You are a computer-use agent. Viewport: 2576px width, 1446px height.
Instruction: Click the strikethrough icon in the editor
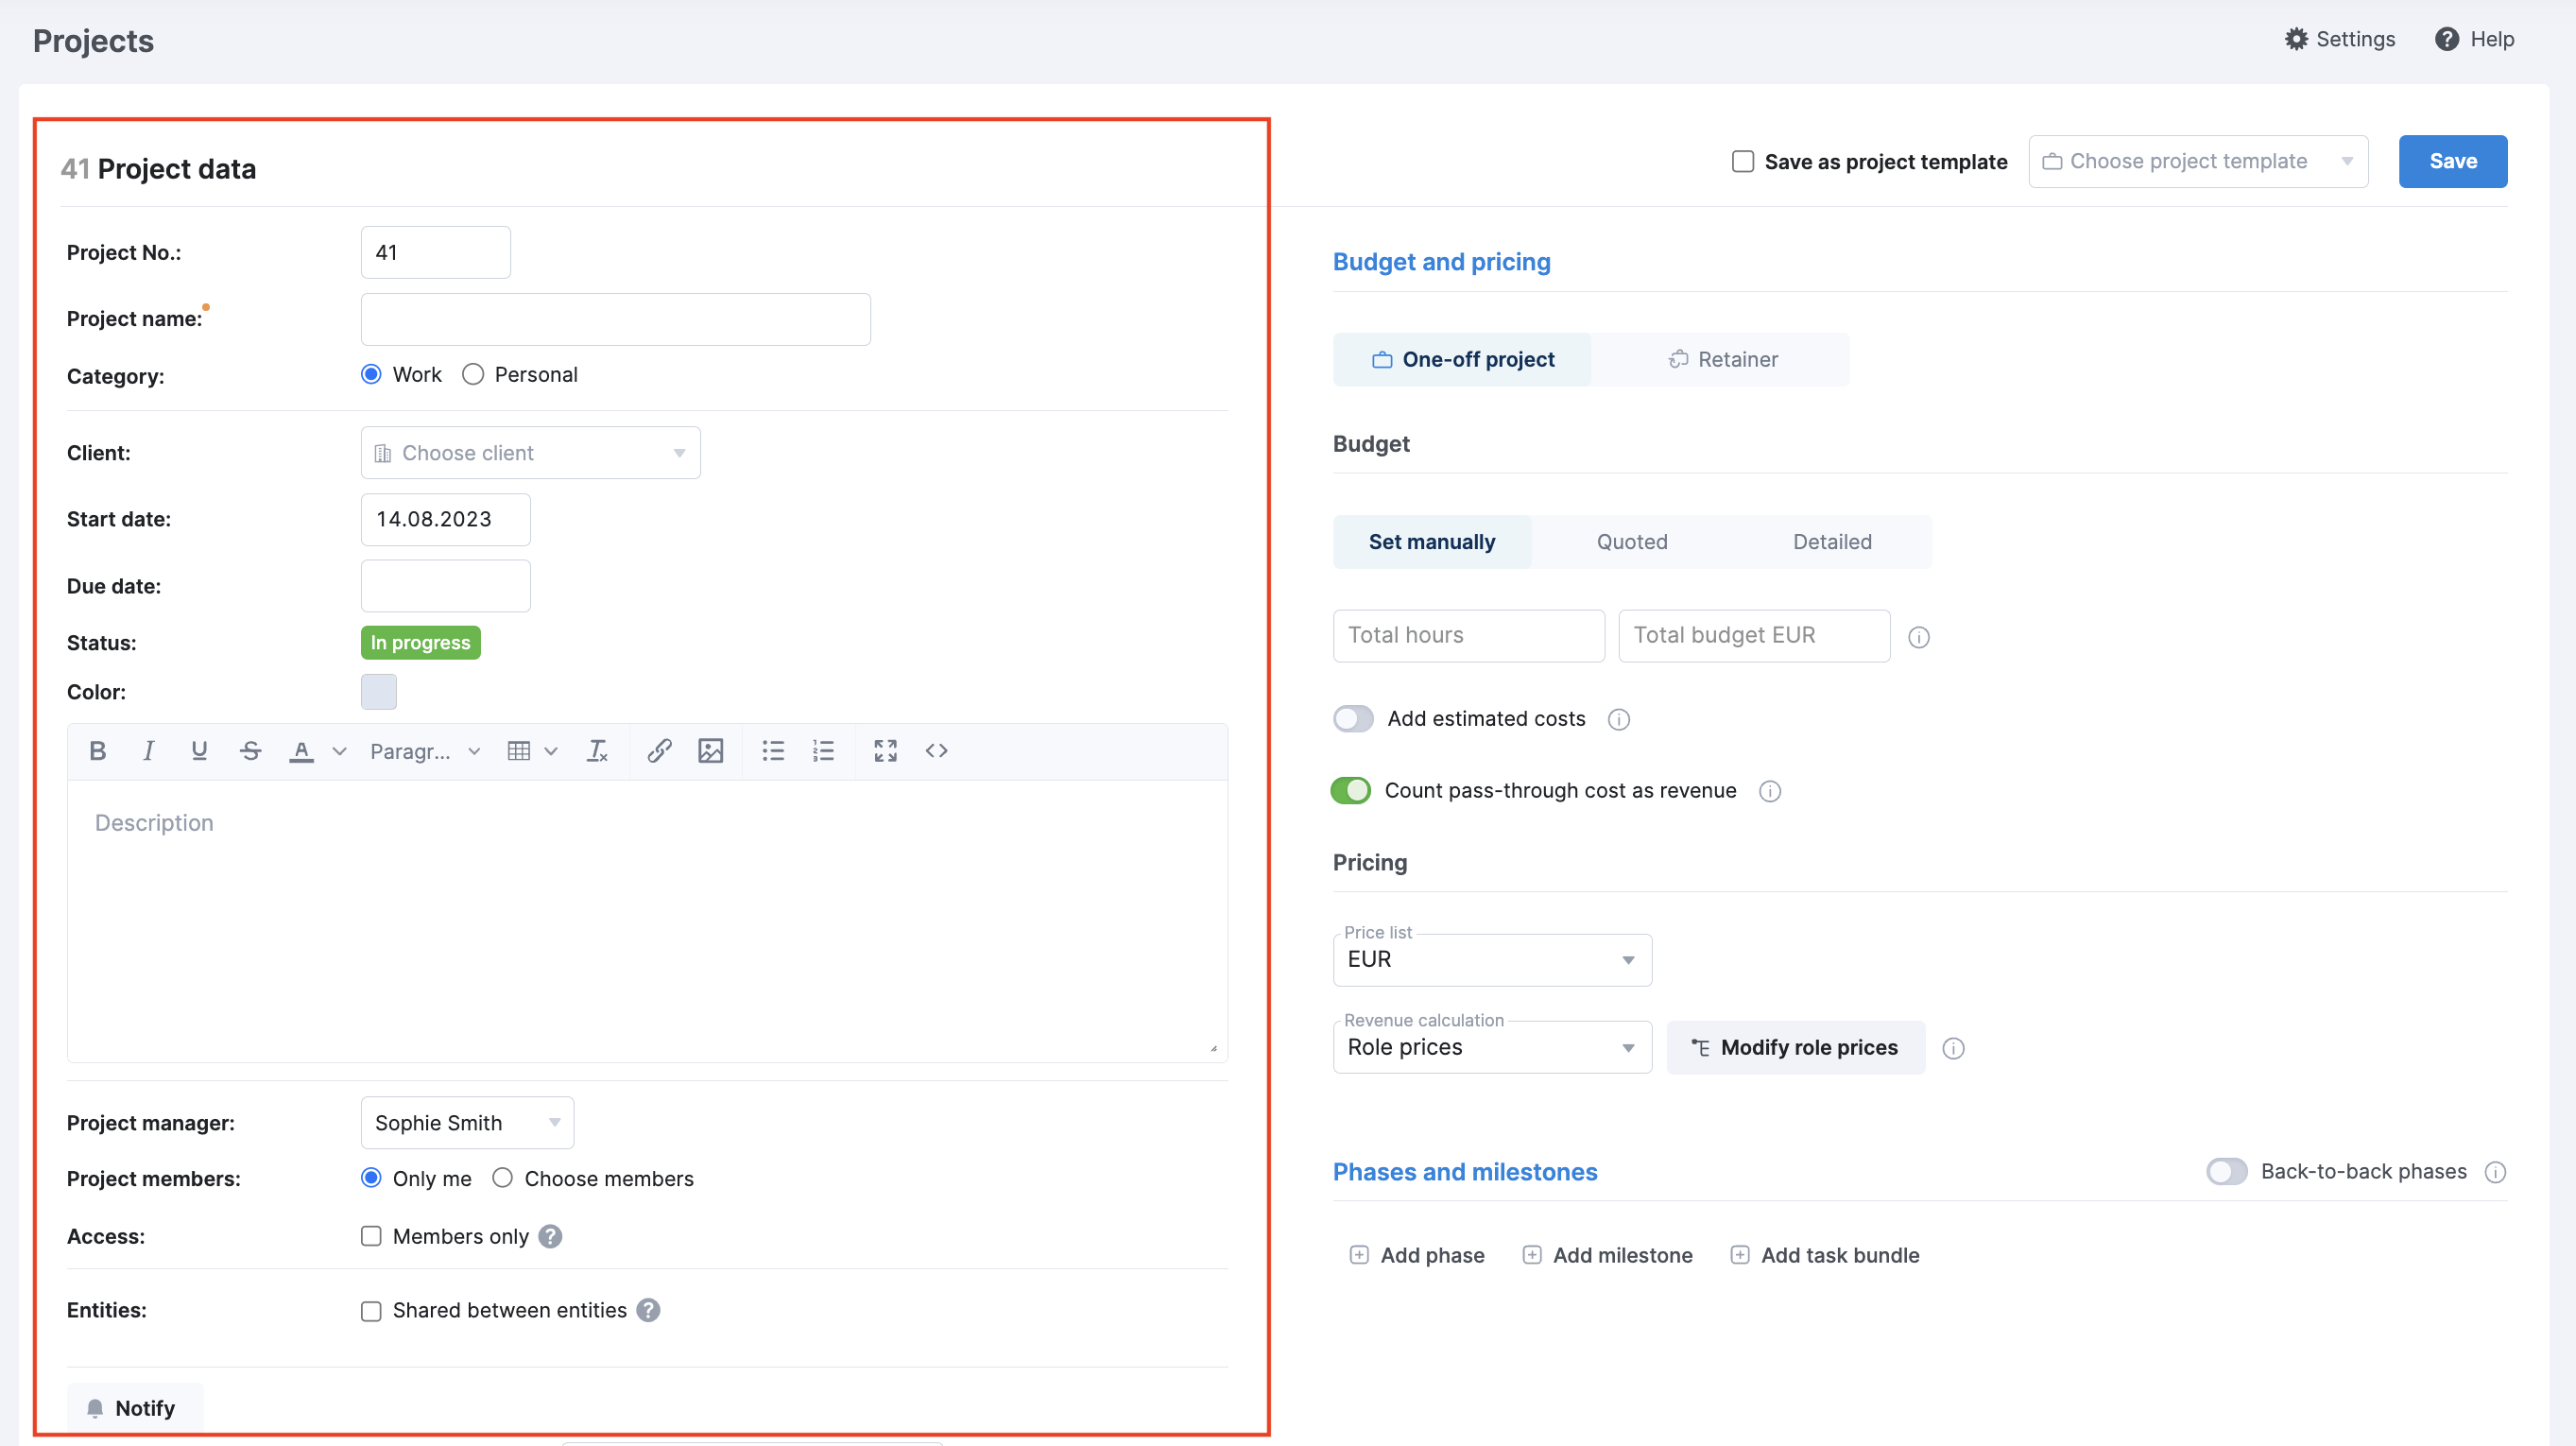[250, 750]
